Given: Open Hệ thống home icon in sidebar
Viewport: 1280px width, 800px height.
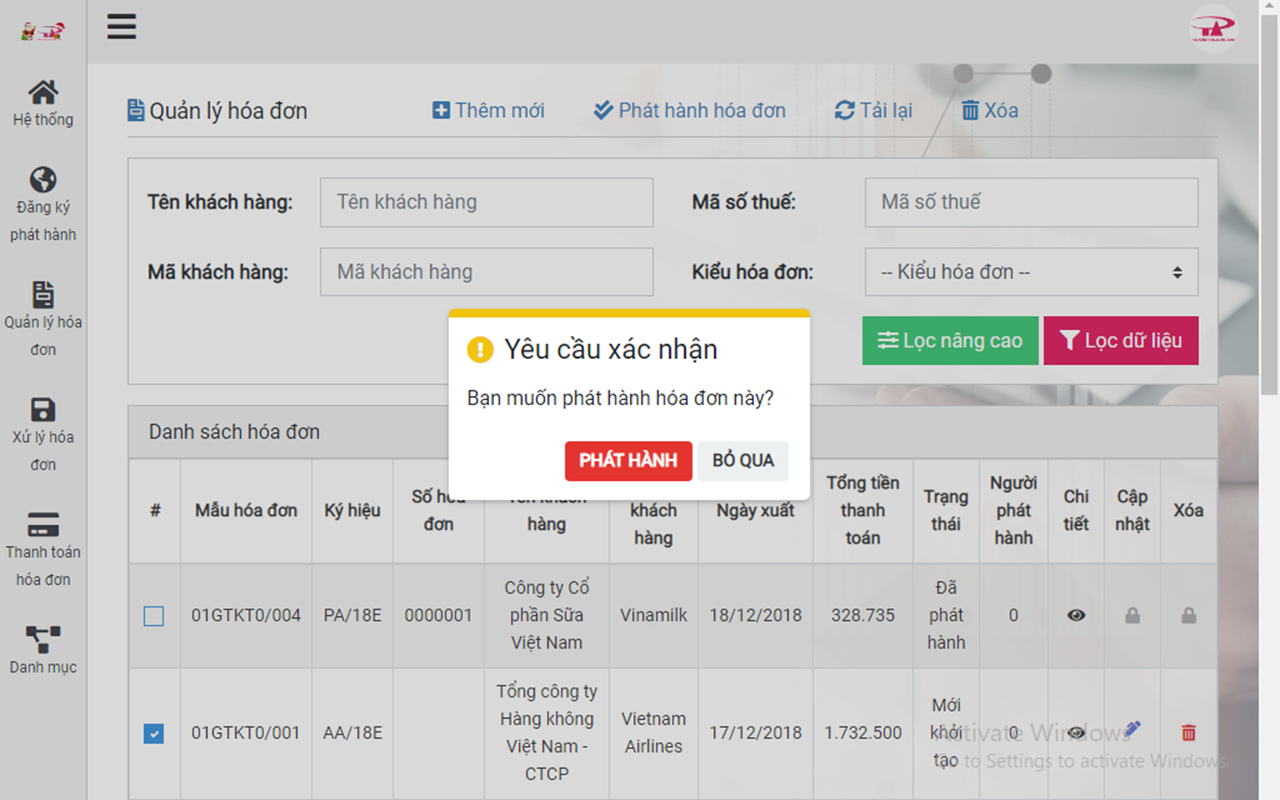Looking at the screenshot, I should [x=43, y=93].
